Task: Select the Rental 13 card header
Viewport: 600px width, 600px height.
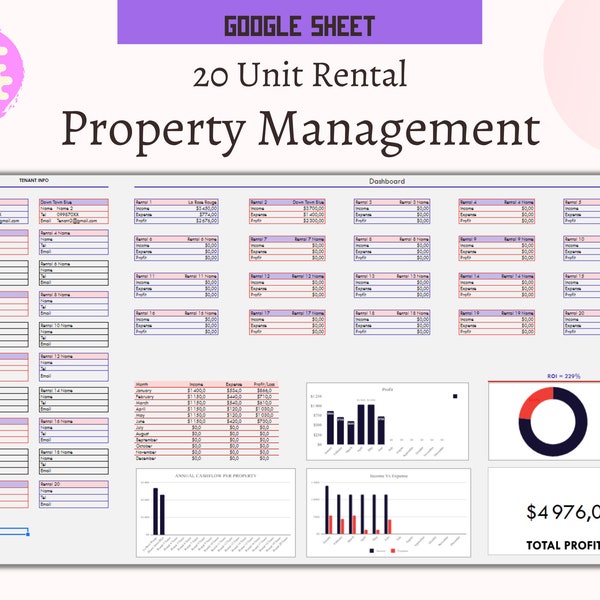Action: (392, 276)
